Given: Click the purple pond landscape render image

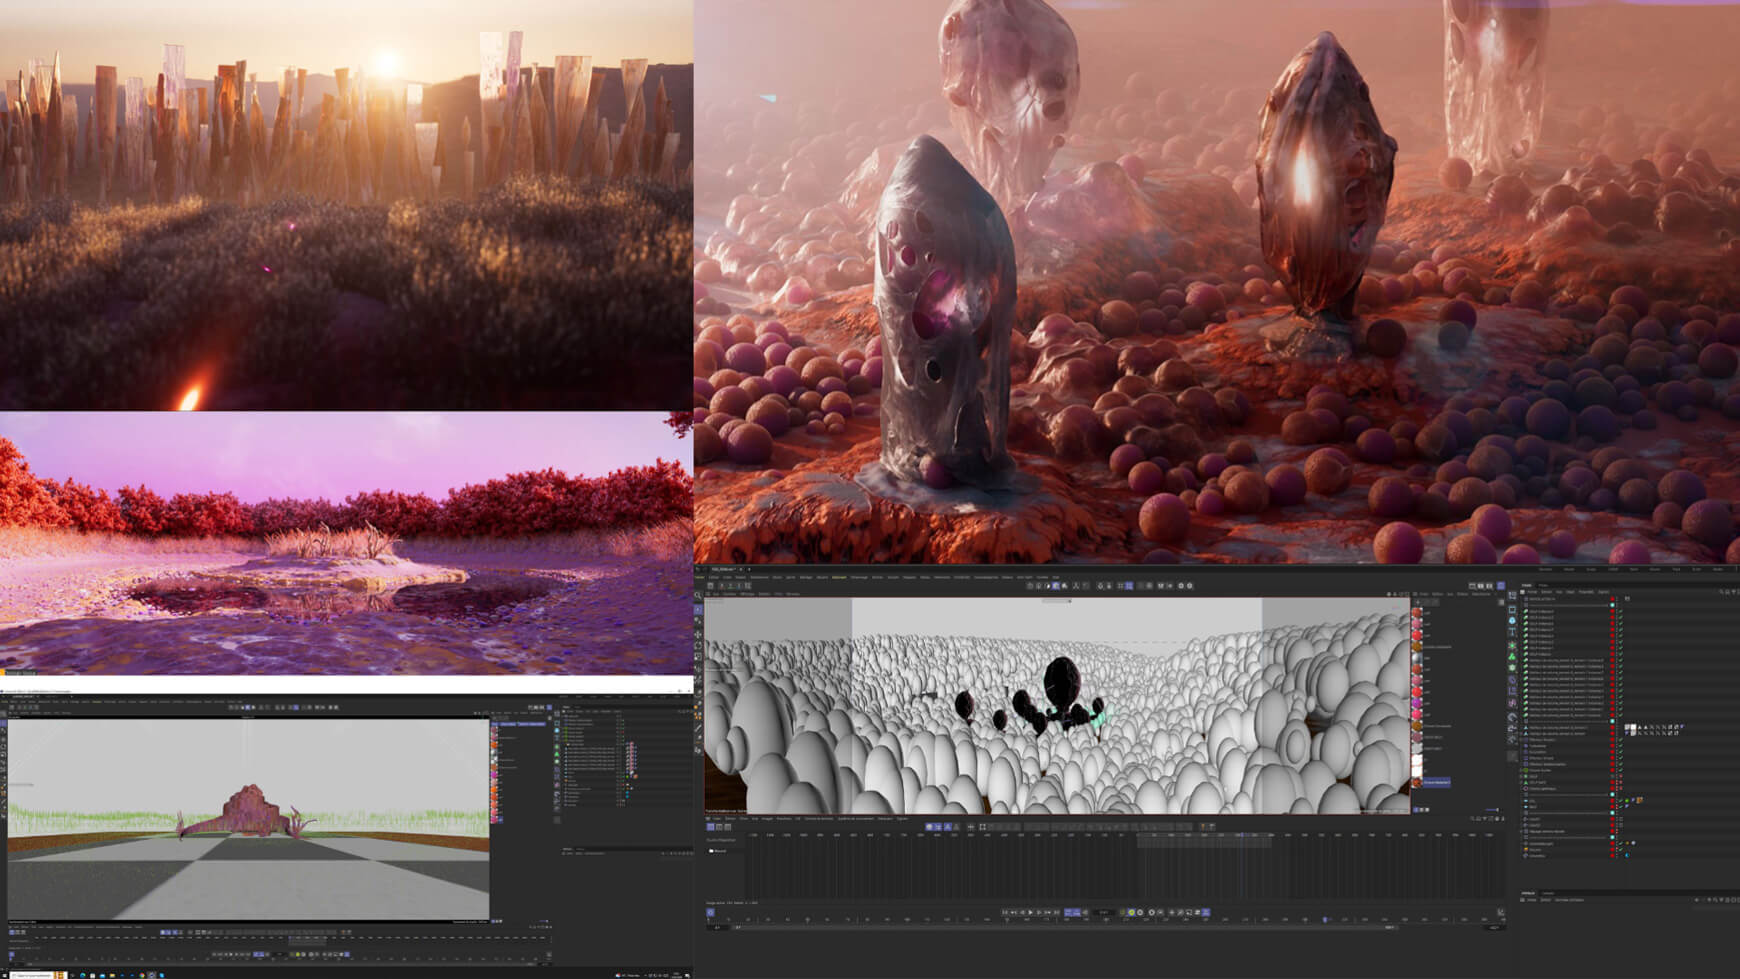Looking at the screenshot, I should pos(346,545).
